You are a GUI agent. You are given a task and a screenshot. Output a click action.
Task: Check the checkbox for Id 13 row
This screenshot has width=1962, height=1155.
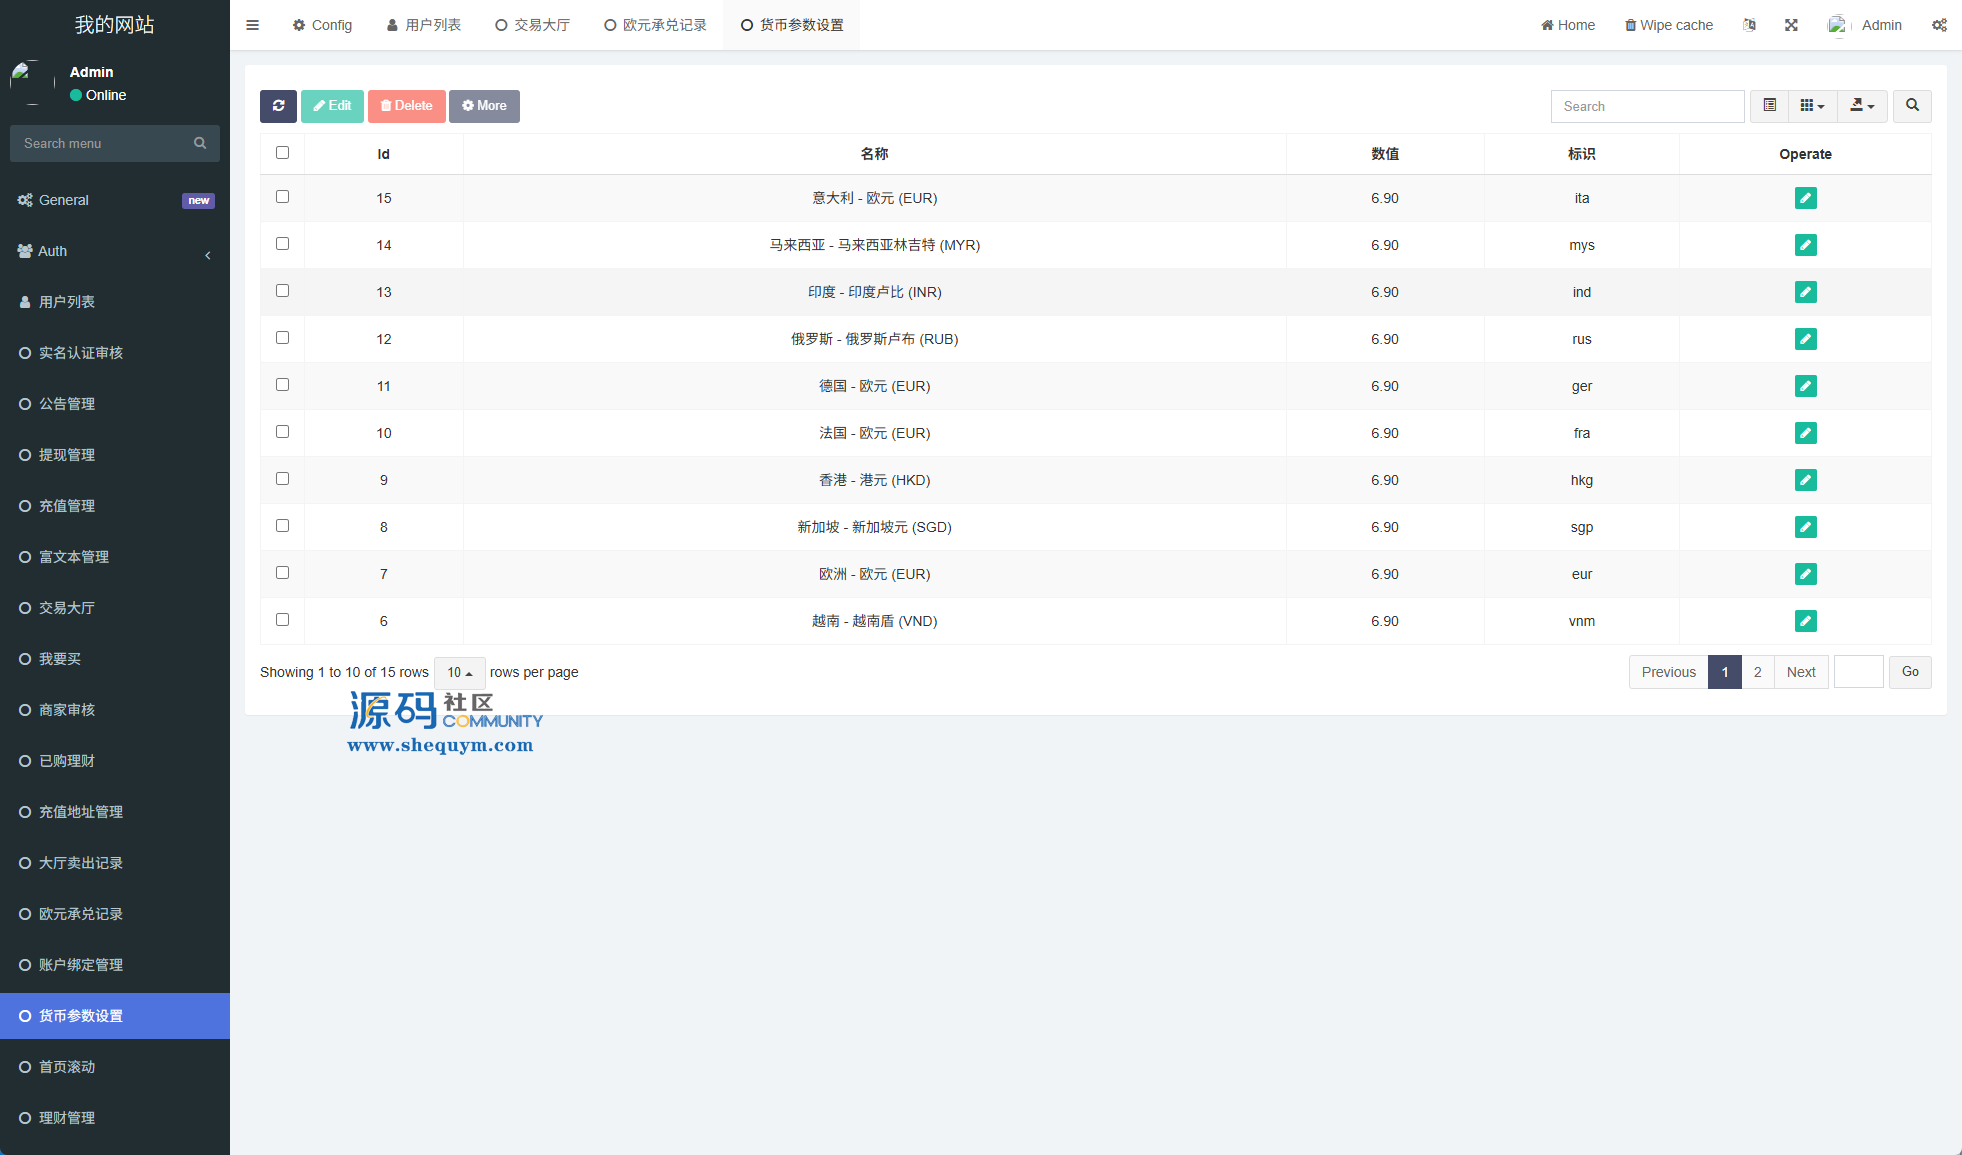(282, 291)
